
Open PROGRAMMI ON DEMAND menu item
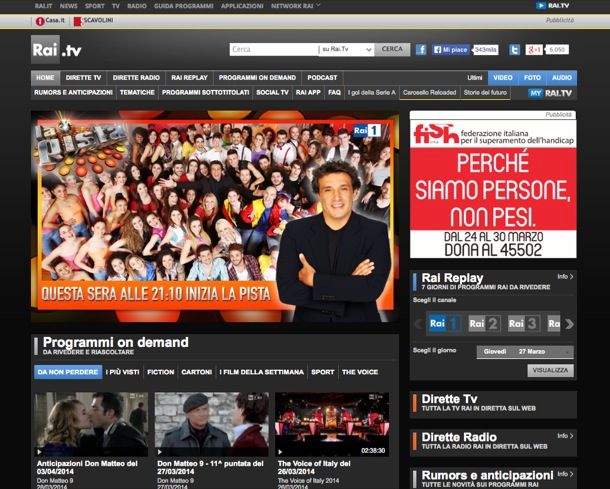click(257, 78)
